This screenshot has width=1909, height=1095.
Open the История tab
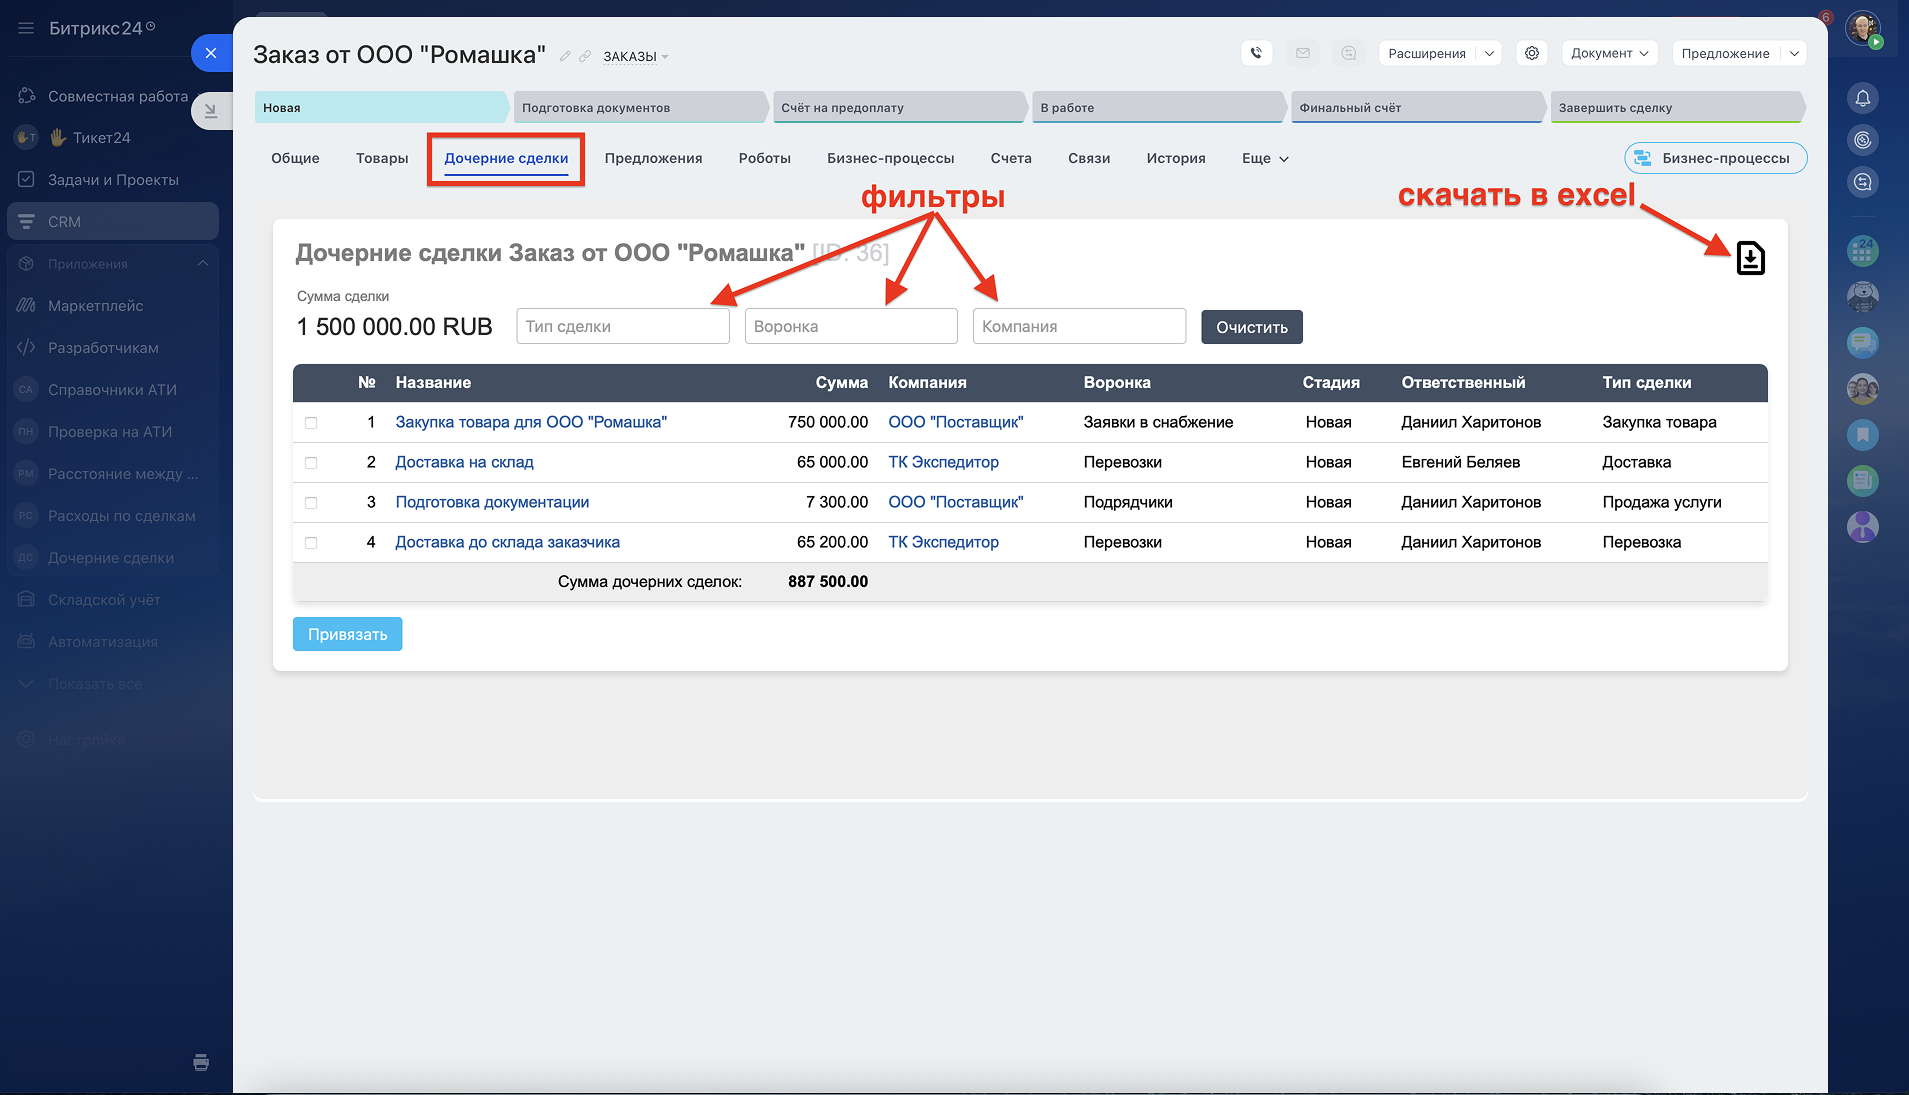click(1176, 158)
